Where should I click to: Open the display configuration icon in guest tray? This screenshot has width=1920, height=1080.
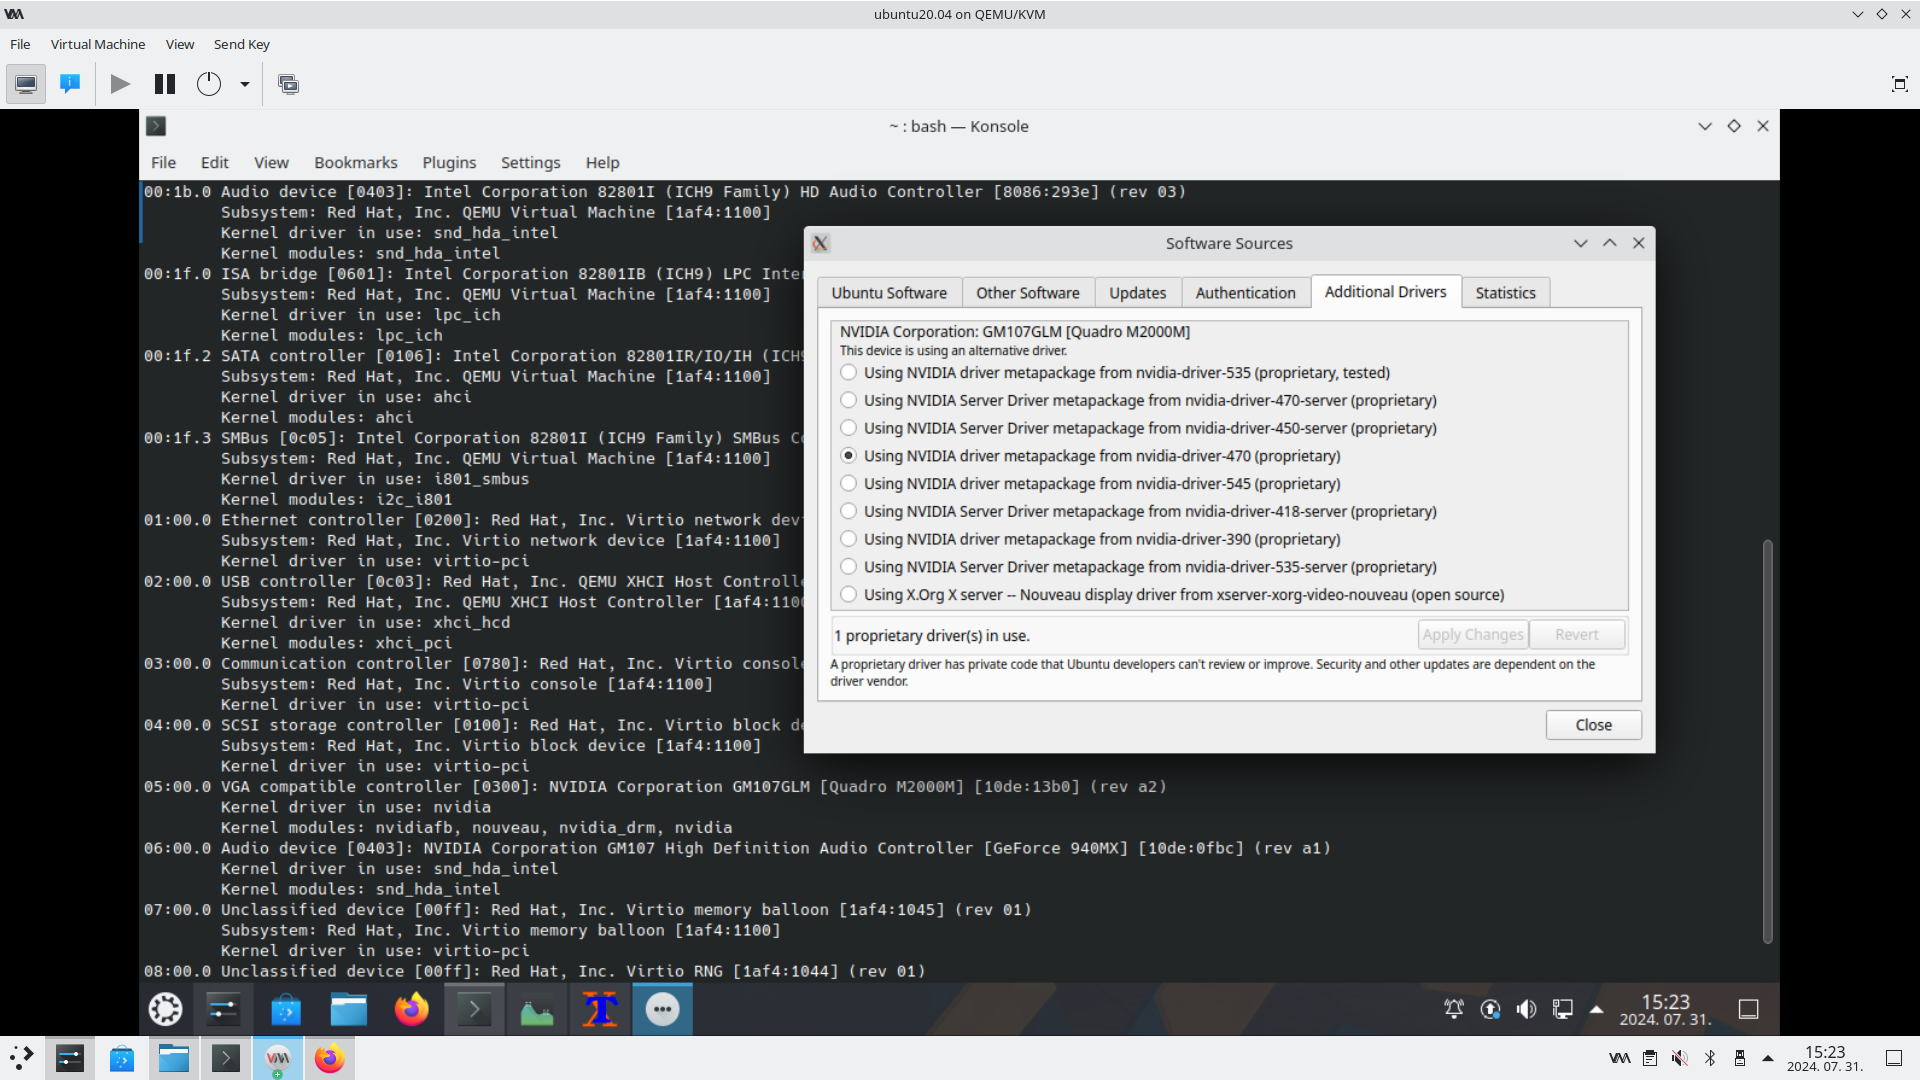(1562, 1009)
